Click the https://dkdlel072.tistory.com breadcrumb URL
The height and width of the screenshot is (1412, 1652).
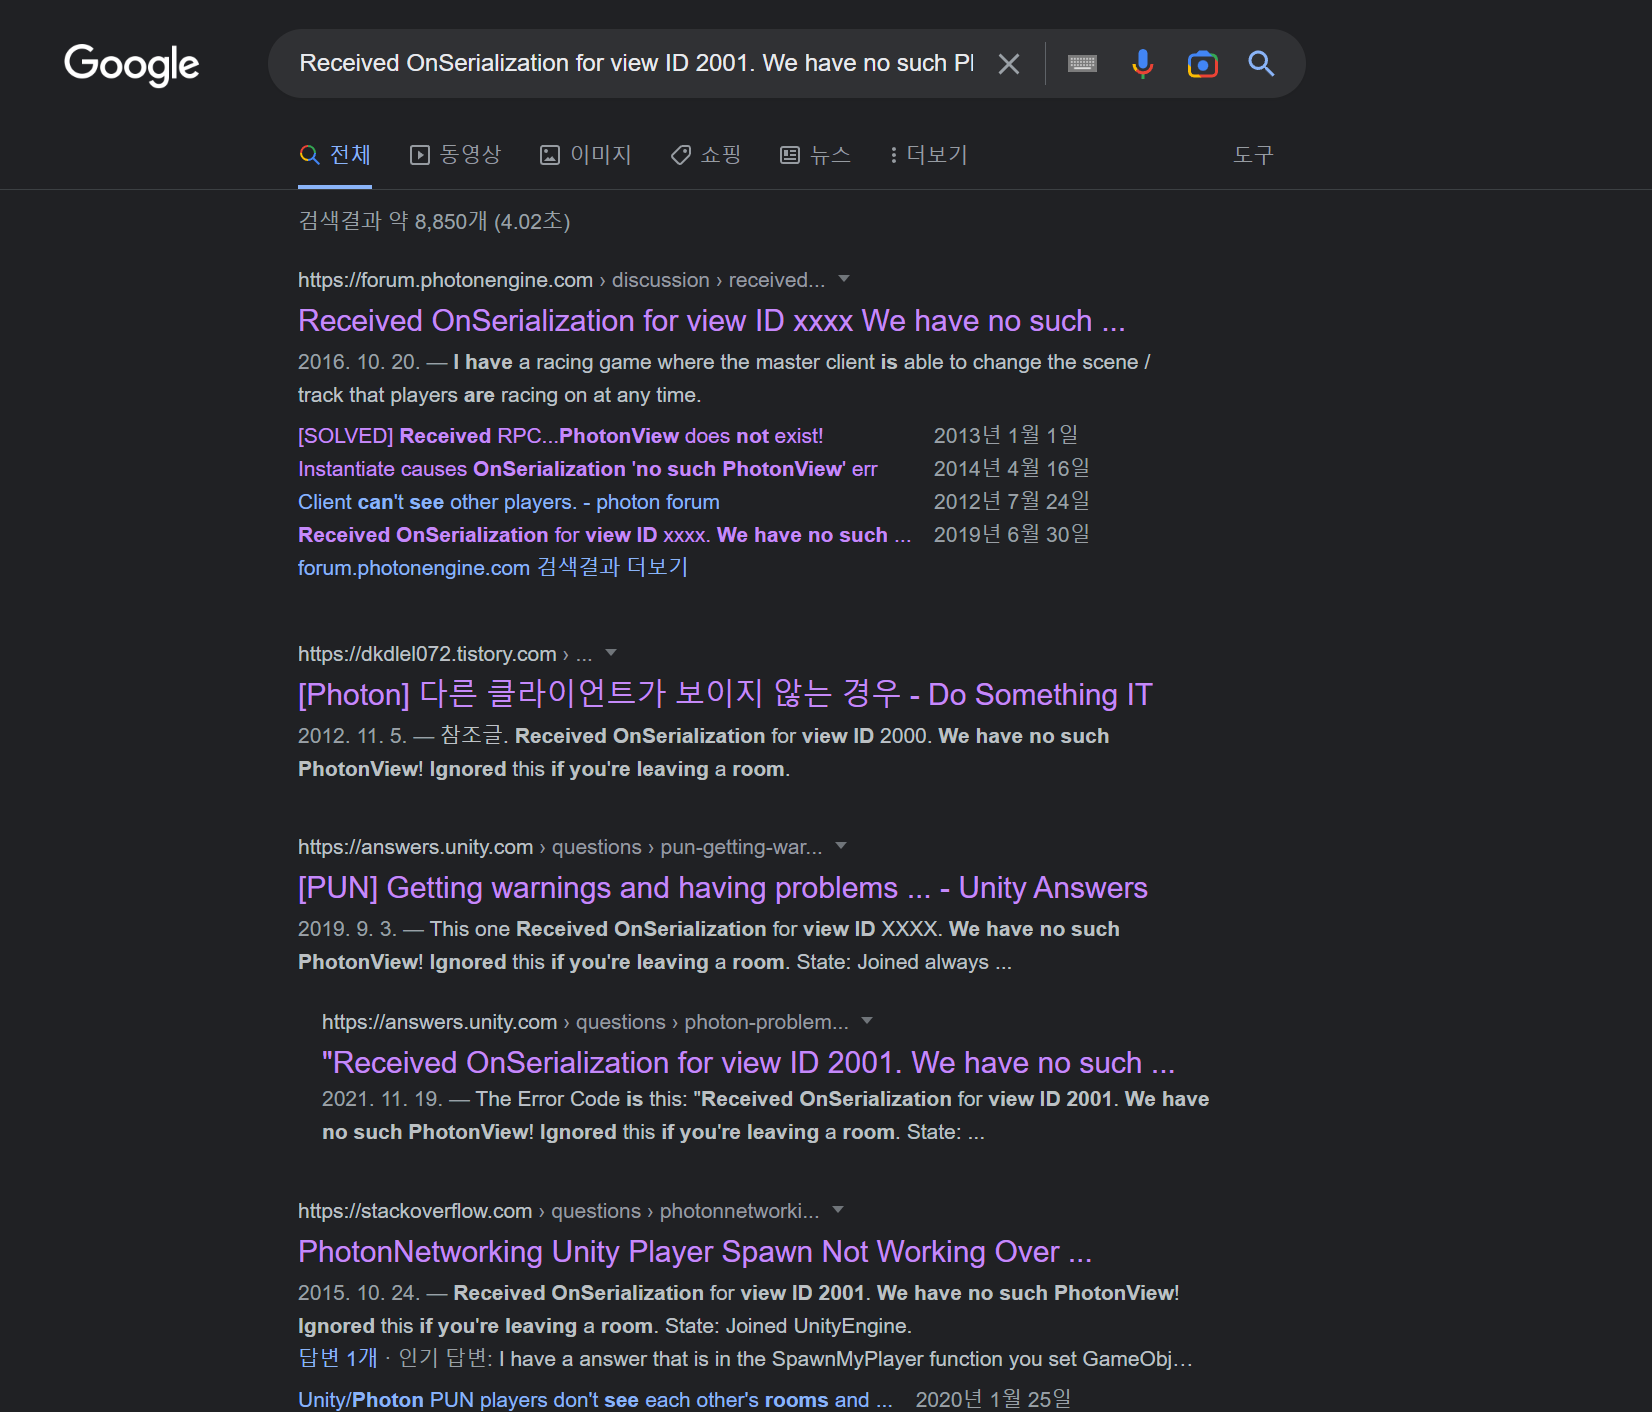point(427,654)
